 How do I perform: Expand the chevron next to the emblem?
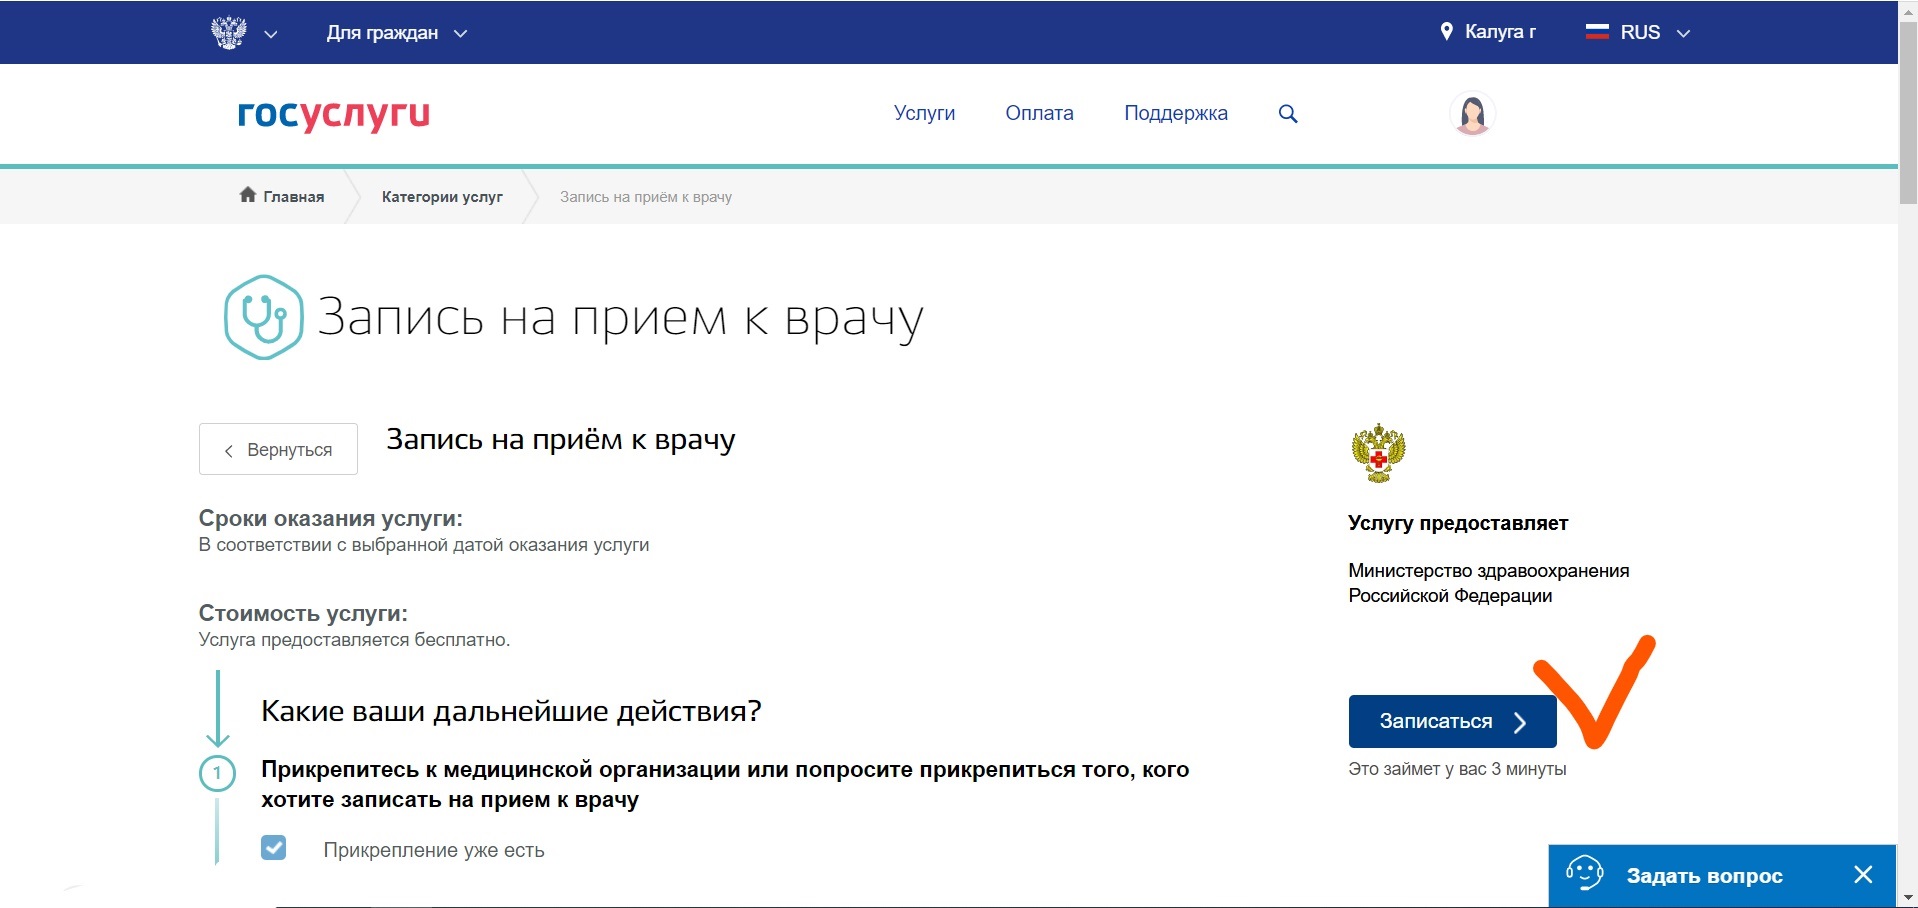click(270, 34)
